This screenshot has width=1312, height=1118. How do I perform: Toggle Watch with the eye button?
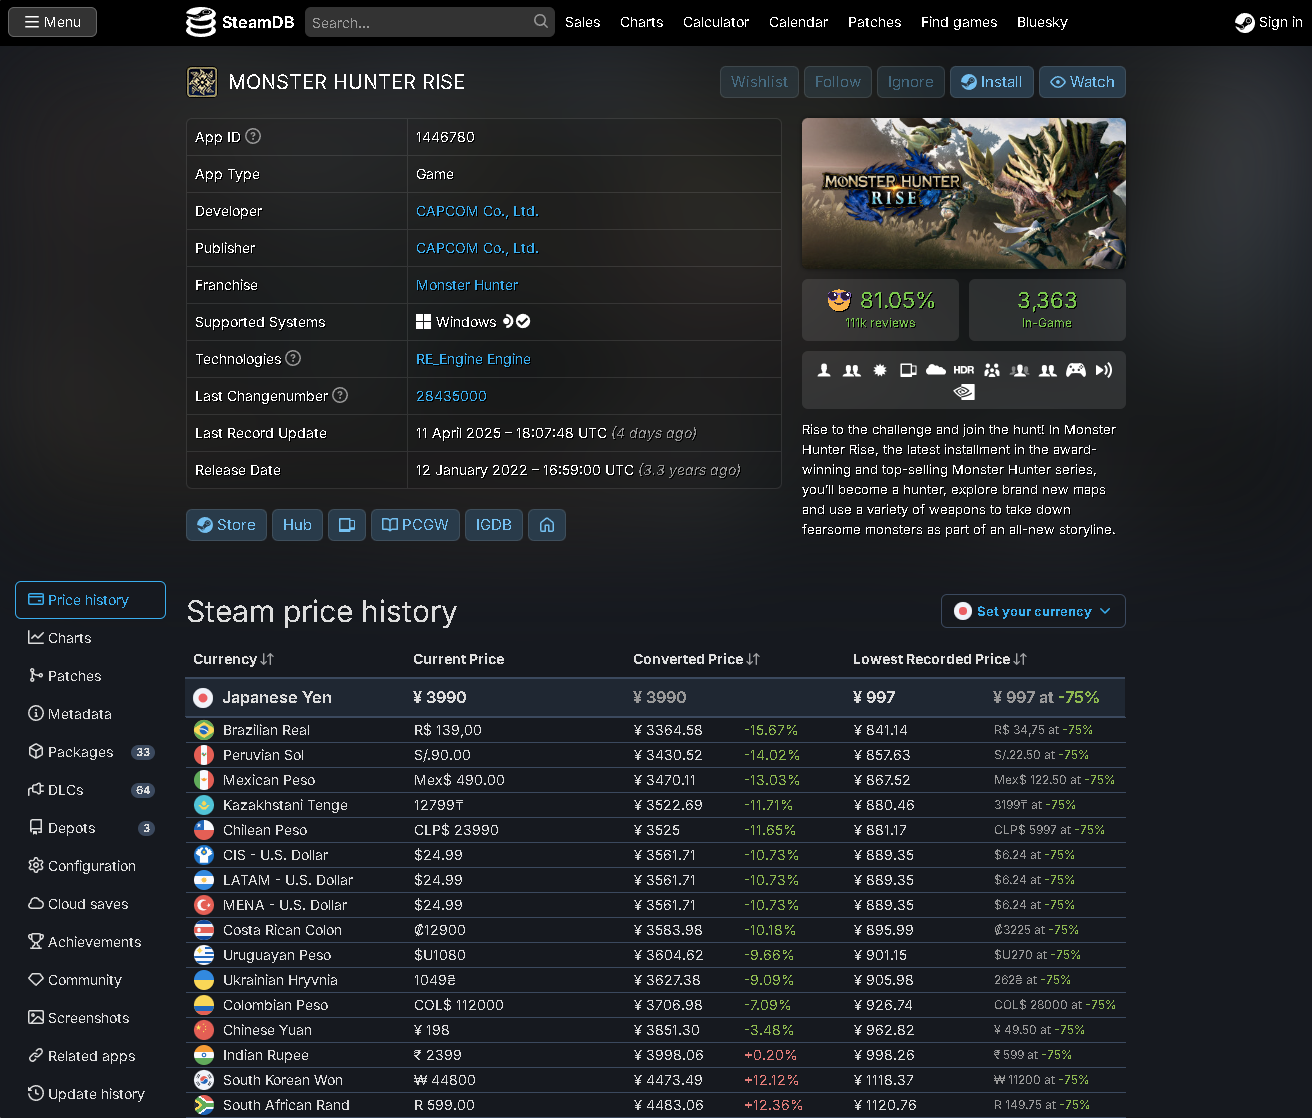point(1082,82)
